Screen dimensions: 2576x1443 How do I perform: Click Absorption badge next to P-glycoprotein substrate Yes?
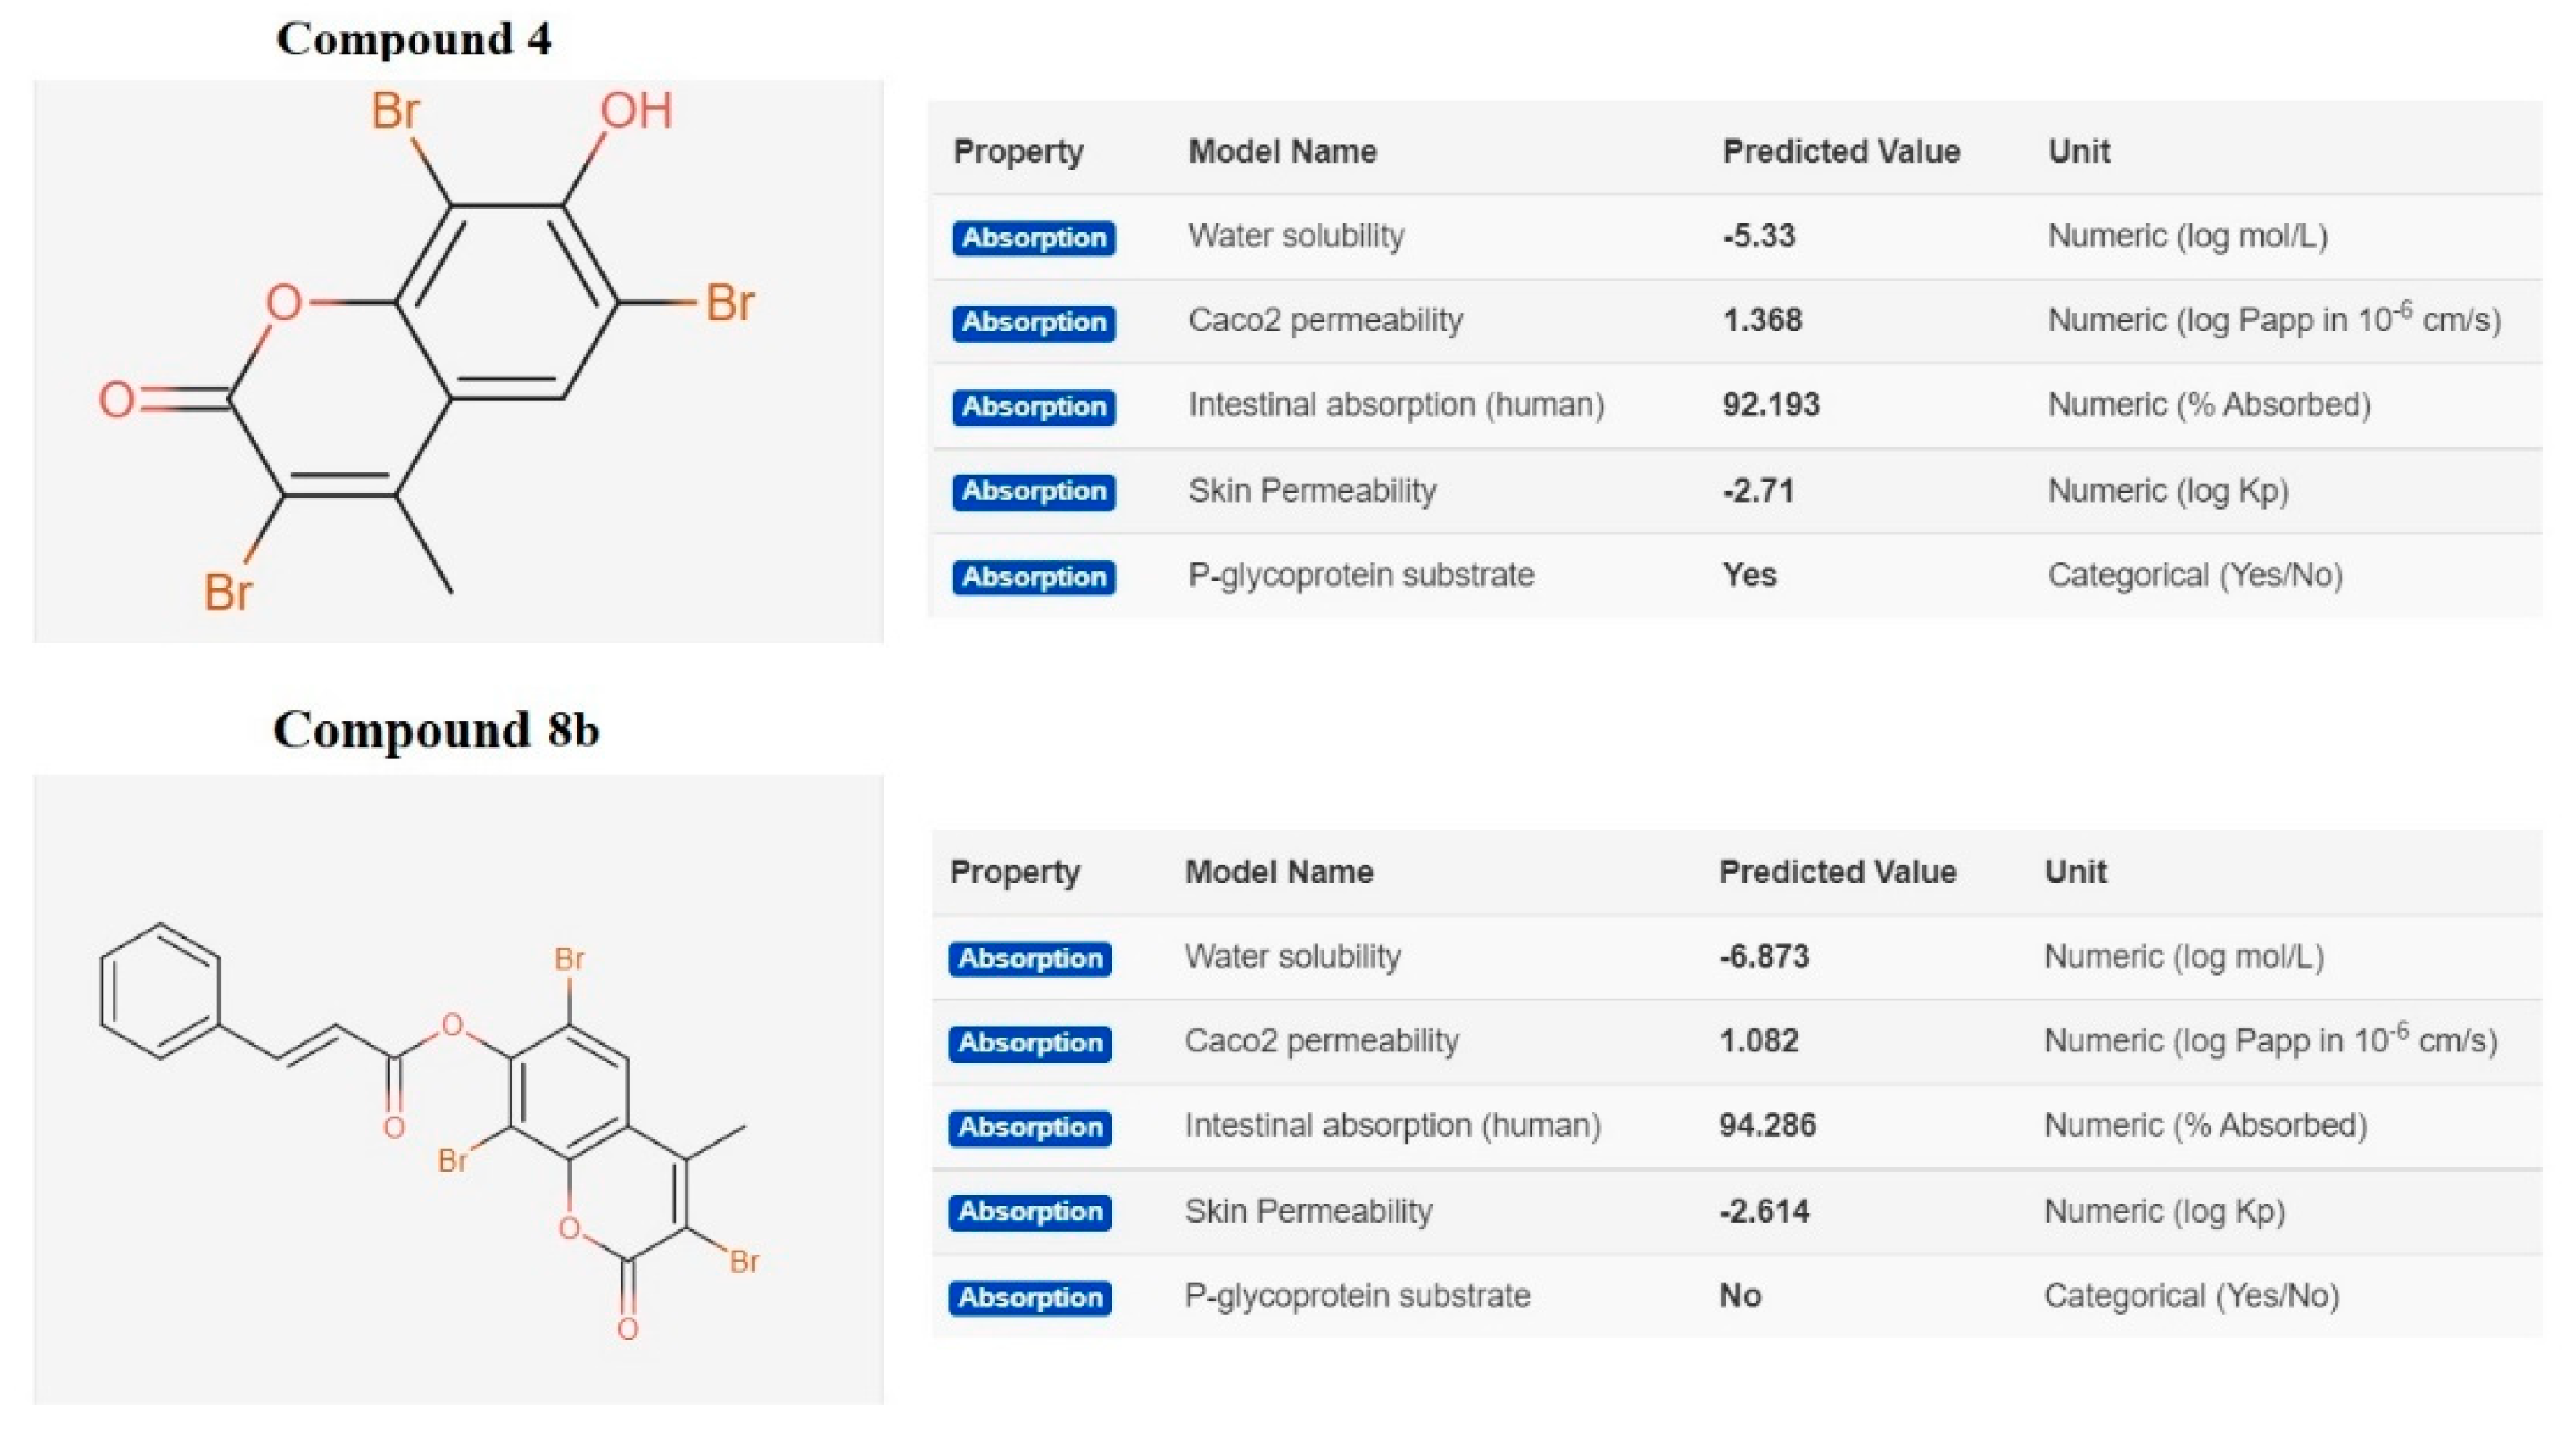pos(1033,577)
